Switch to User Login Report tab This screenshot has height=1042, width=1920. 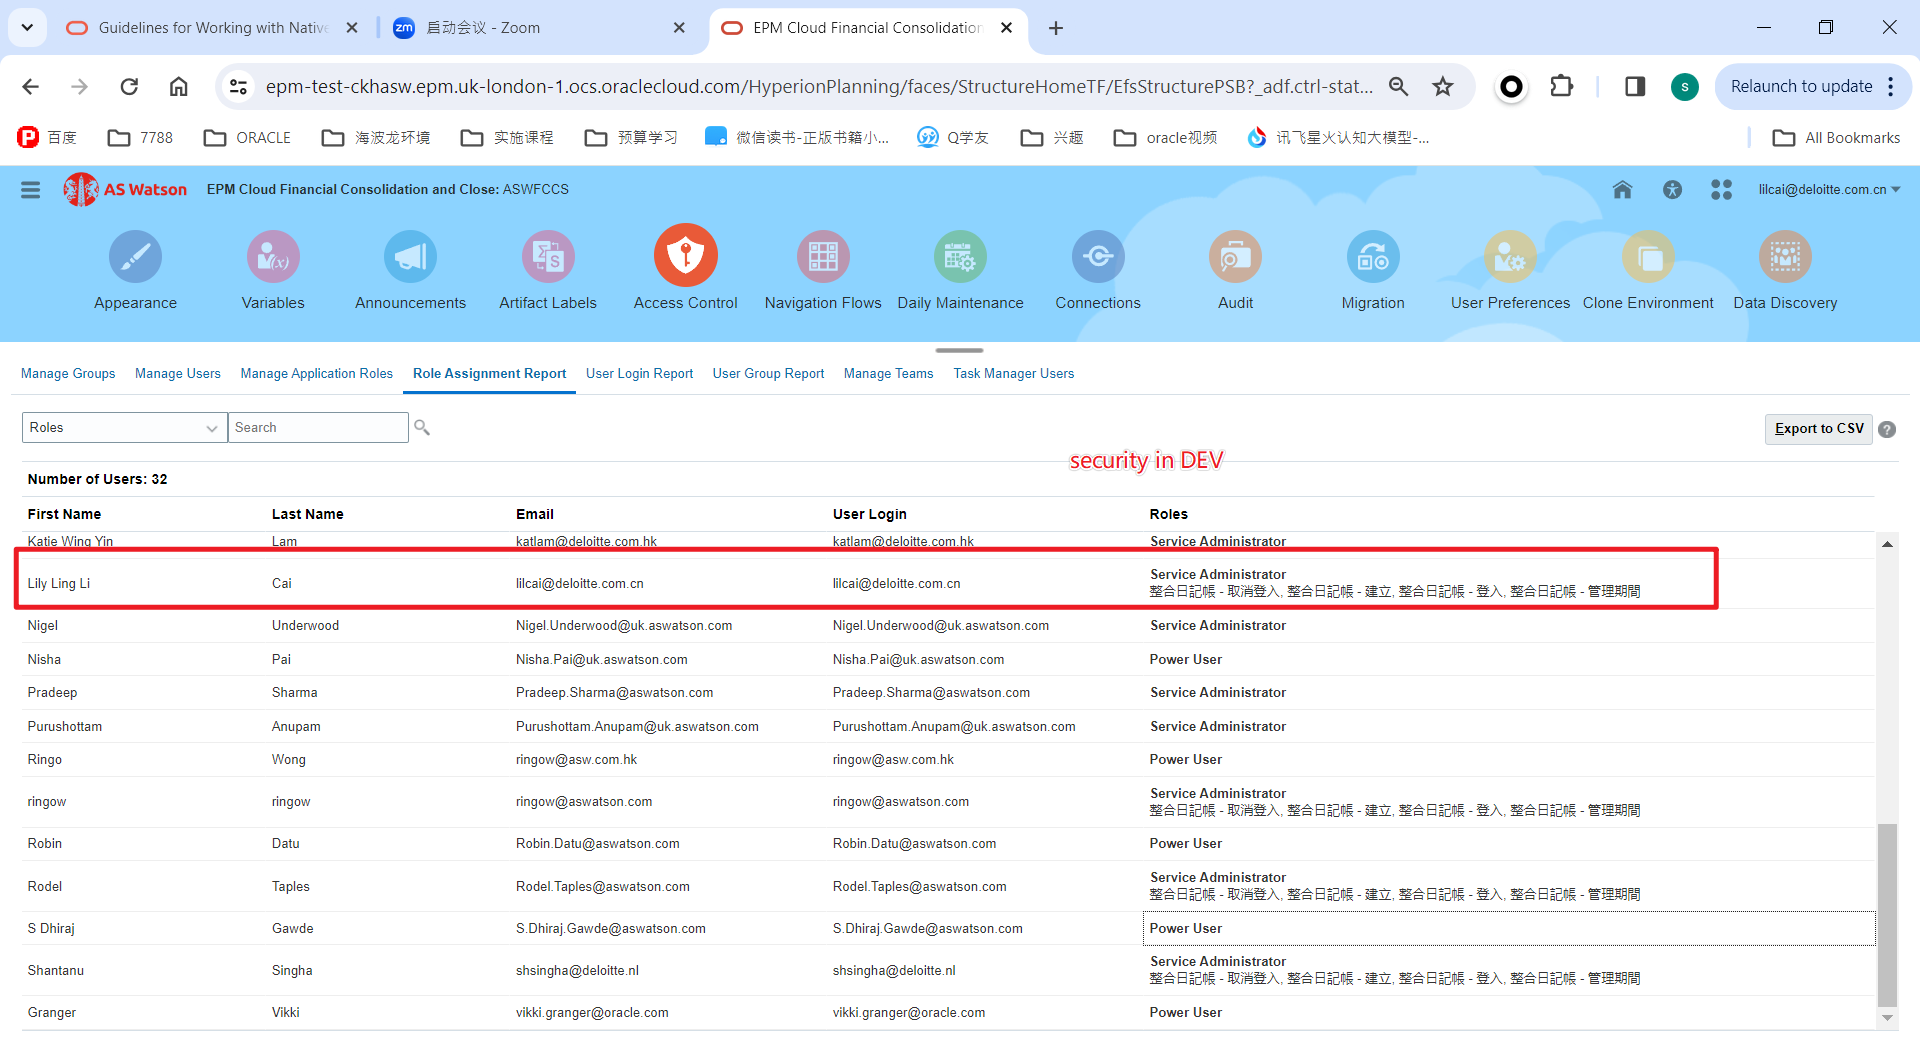(639, 374)
